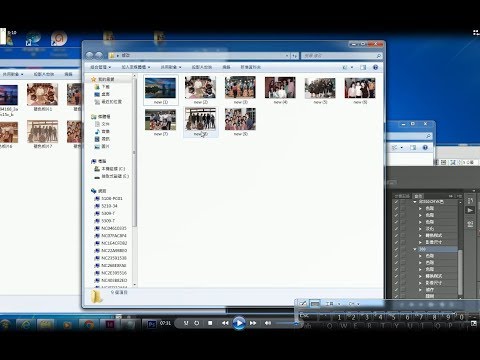Switch to 動作 tab in Photoshop panel
This screenshot has height=360, width=480.
point(418,196)
